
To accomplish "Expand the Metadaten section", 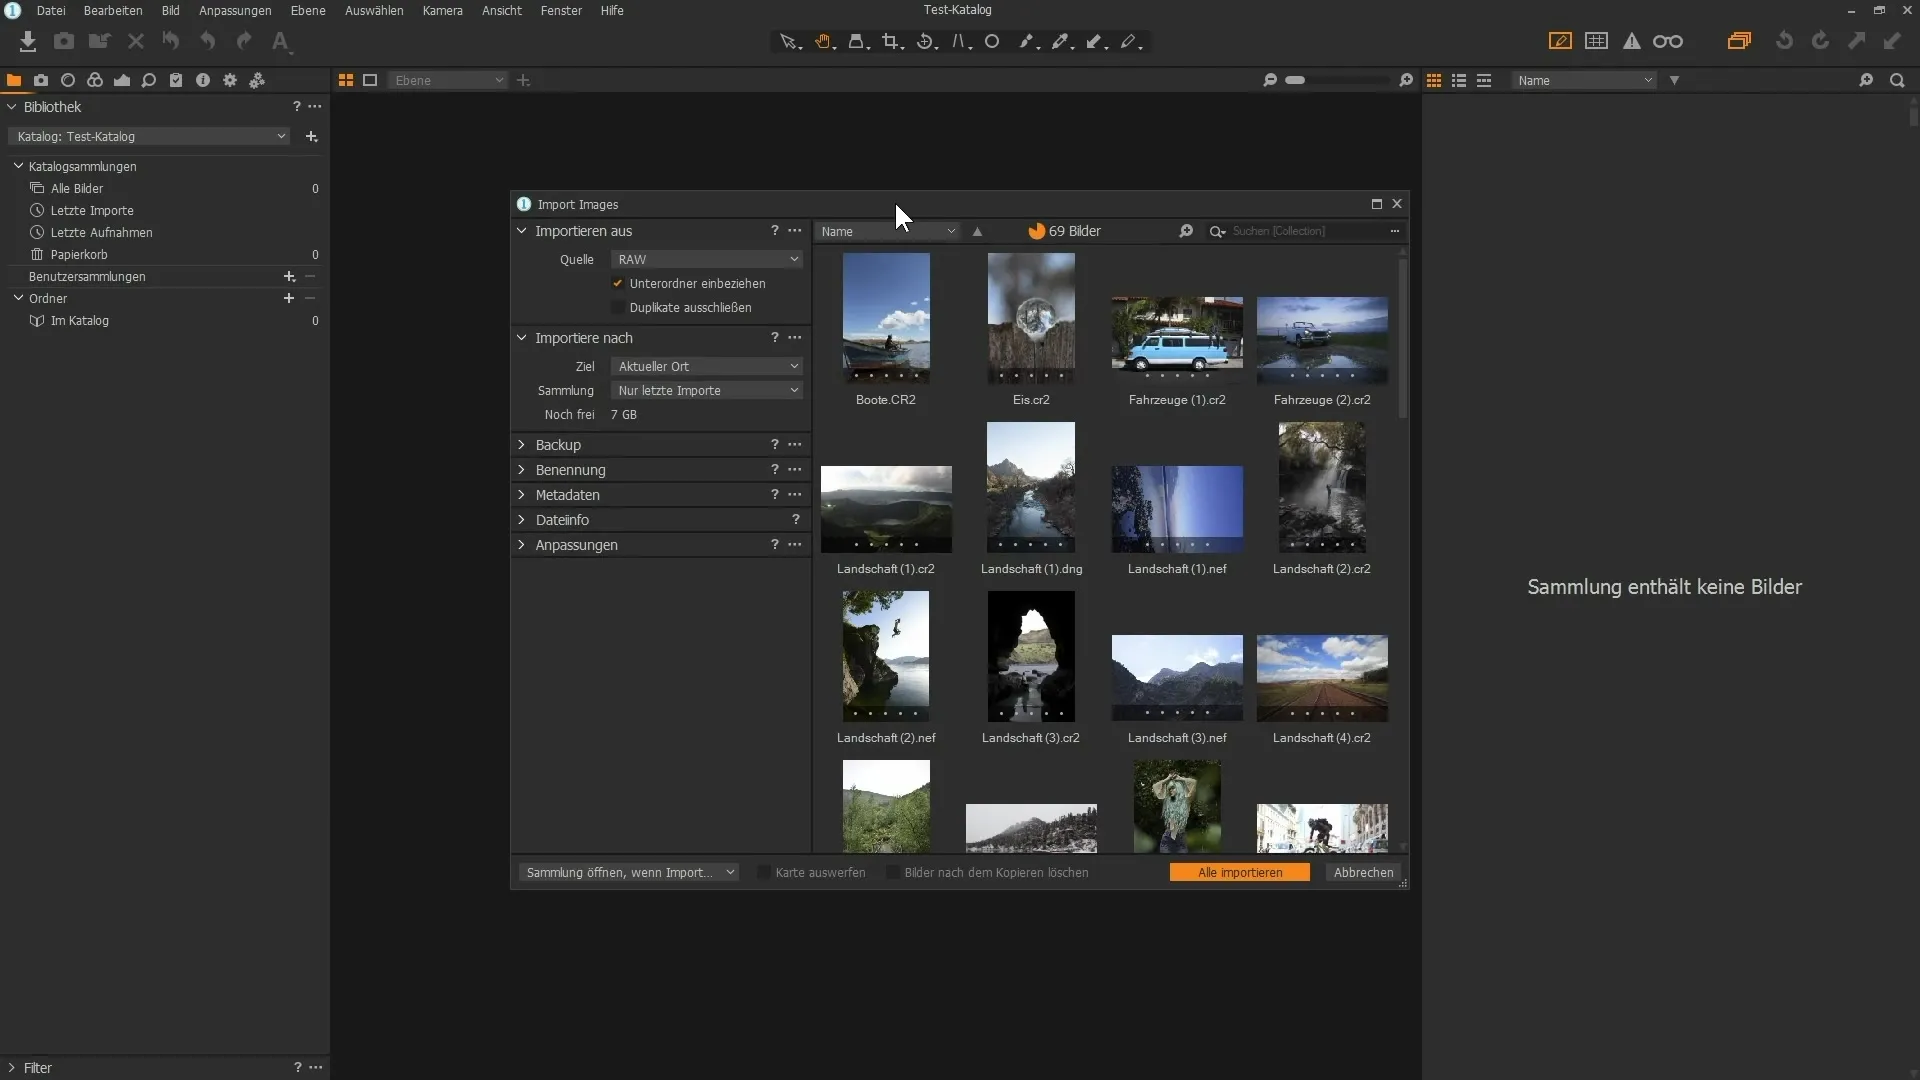I will [x=521, y=495].
